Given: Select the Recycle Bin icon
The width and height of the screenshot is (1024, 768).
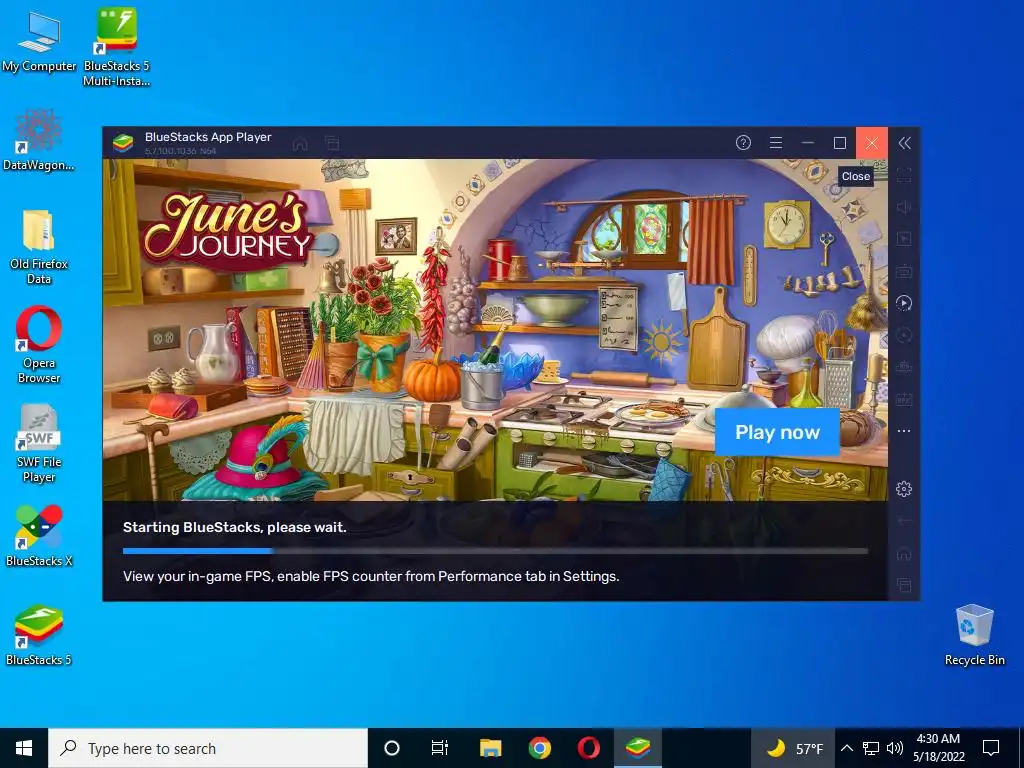Looking at the screenshot, I should 974,635.
